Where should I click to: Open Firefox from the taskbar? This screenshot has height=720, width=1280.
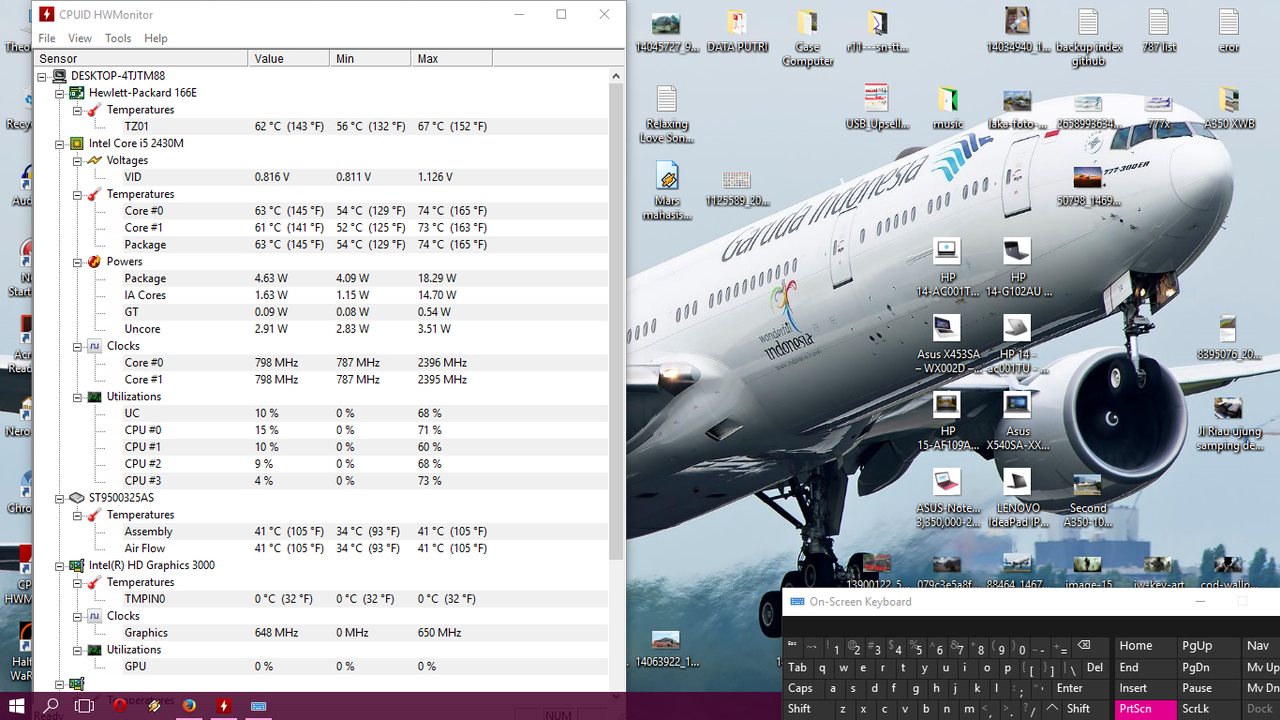point(189,706)
